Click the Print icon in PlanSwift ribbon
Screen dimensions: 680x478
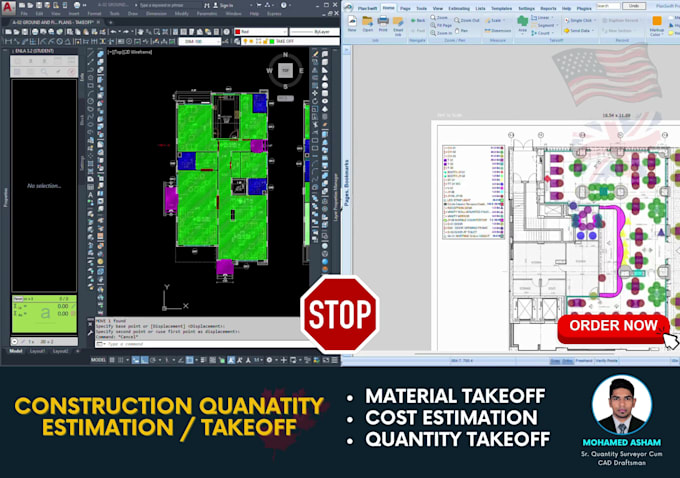point(383,23)
